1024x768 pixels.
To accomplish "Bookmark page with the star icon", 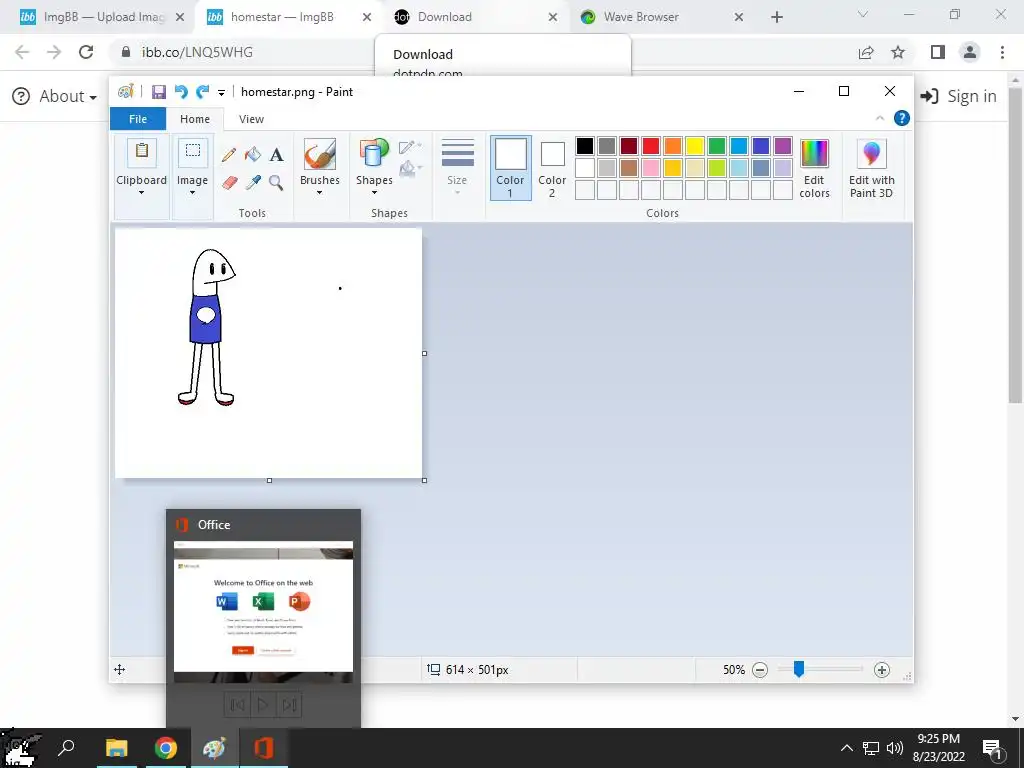I will point(898,52).
